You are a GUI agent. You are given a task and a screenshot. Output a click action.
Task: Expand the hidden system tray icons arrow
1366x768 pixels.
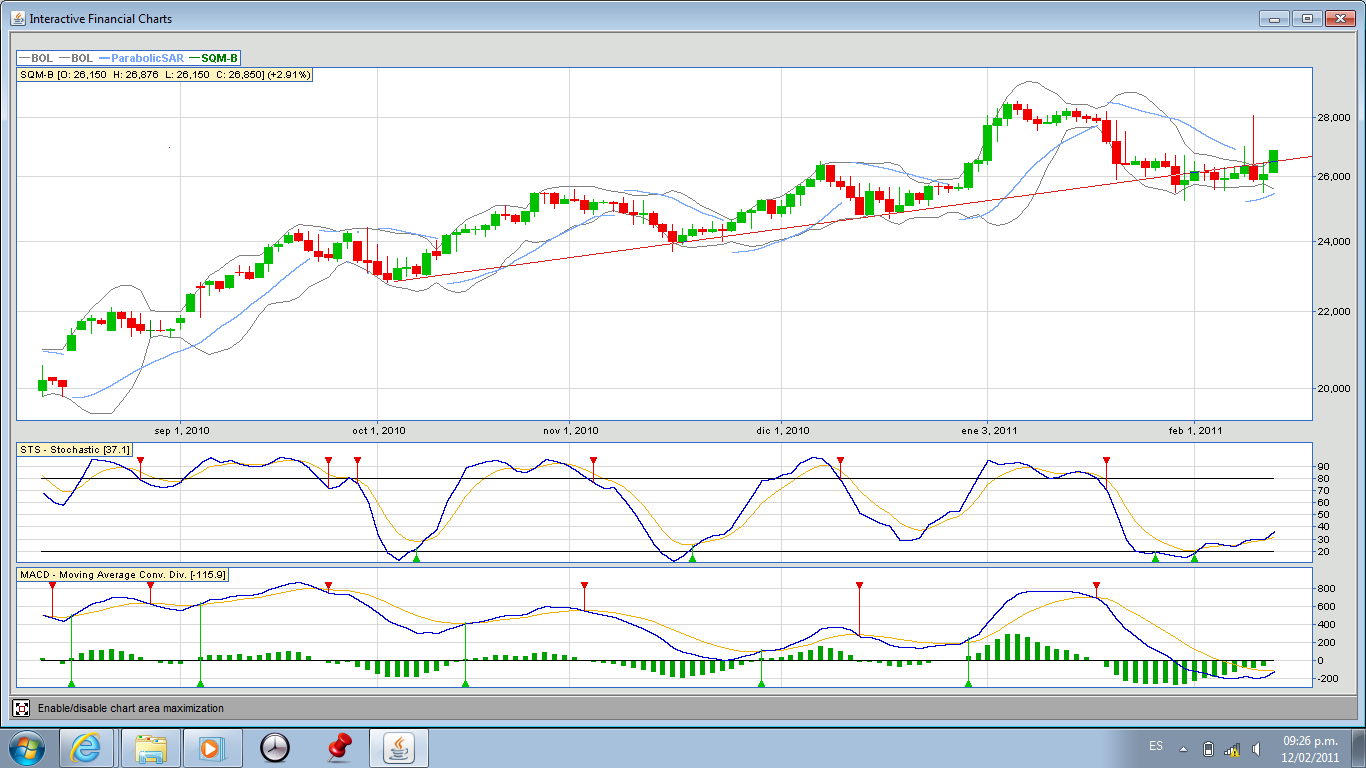coord(1183,748)
